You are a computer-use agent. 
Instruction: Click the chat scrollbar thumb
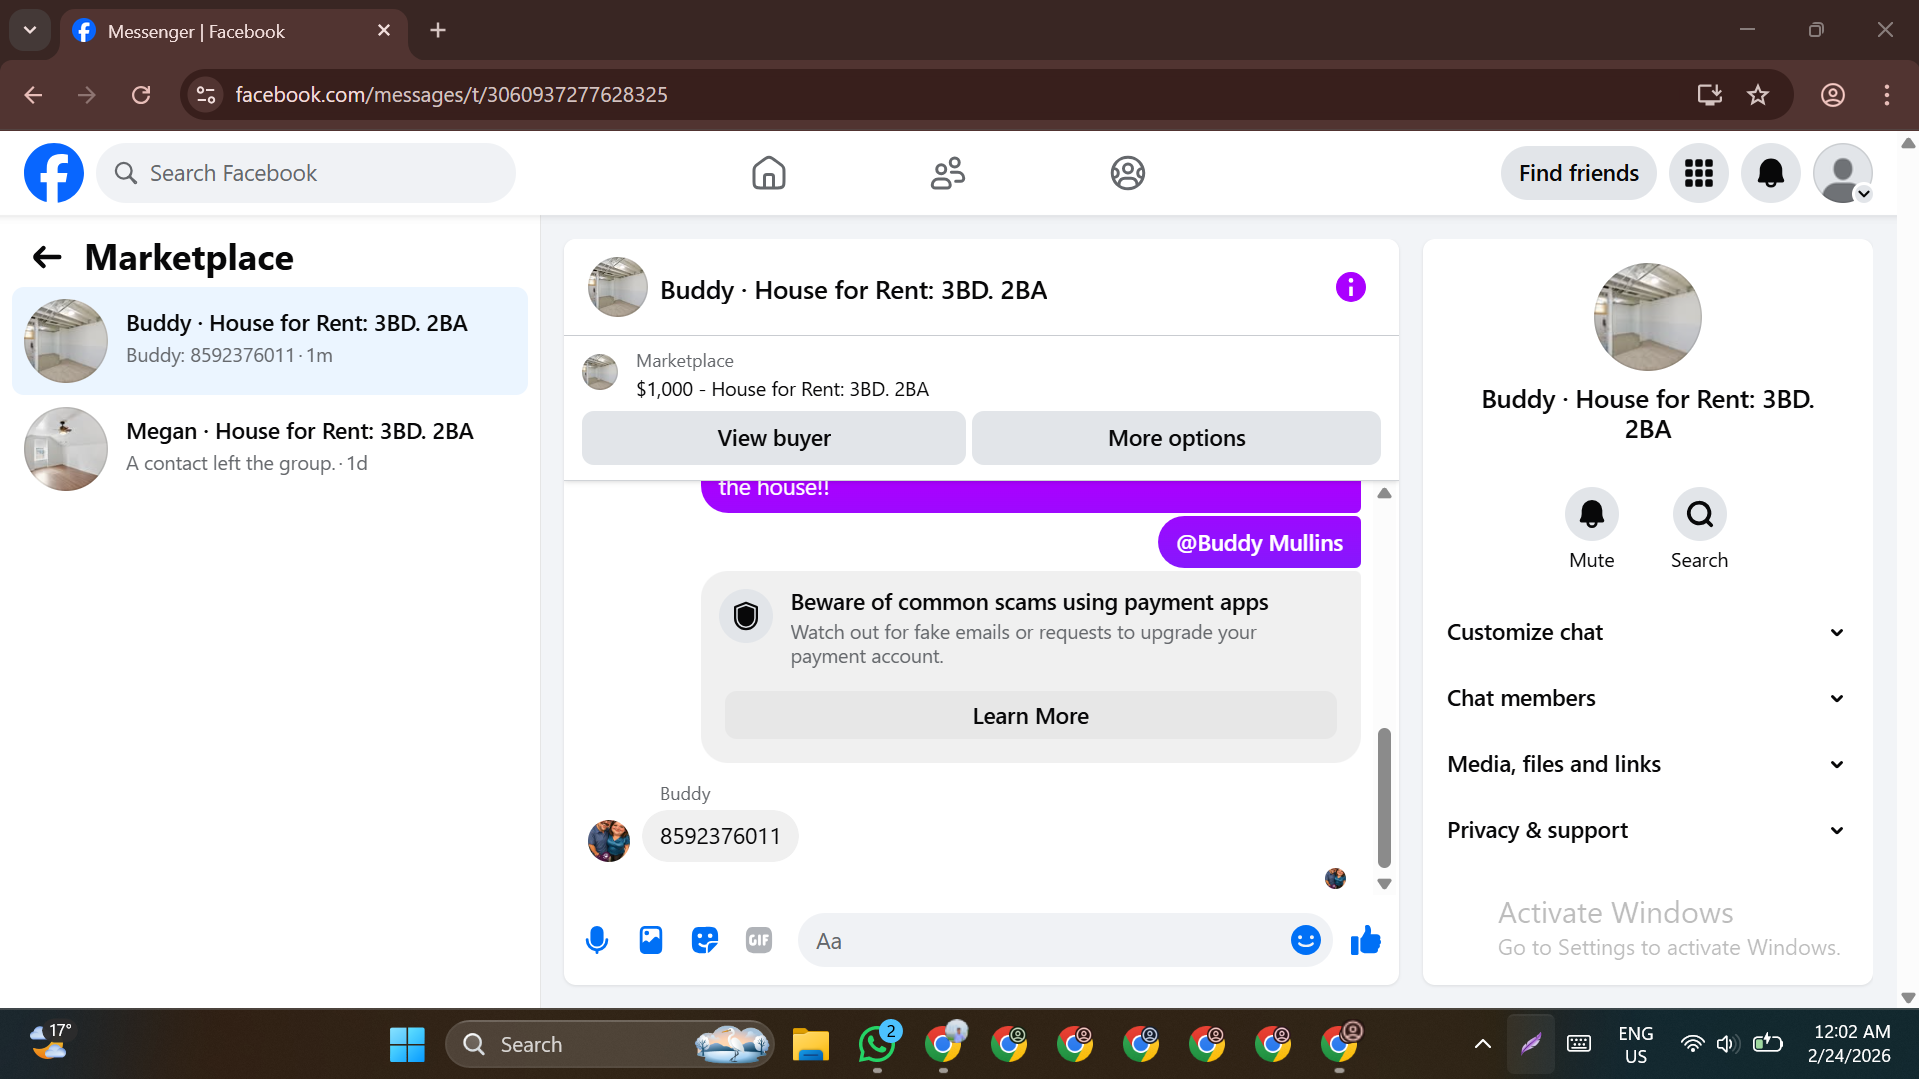[x=1384, y=798]
